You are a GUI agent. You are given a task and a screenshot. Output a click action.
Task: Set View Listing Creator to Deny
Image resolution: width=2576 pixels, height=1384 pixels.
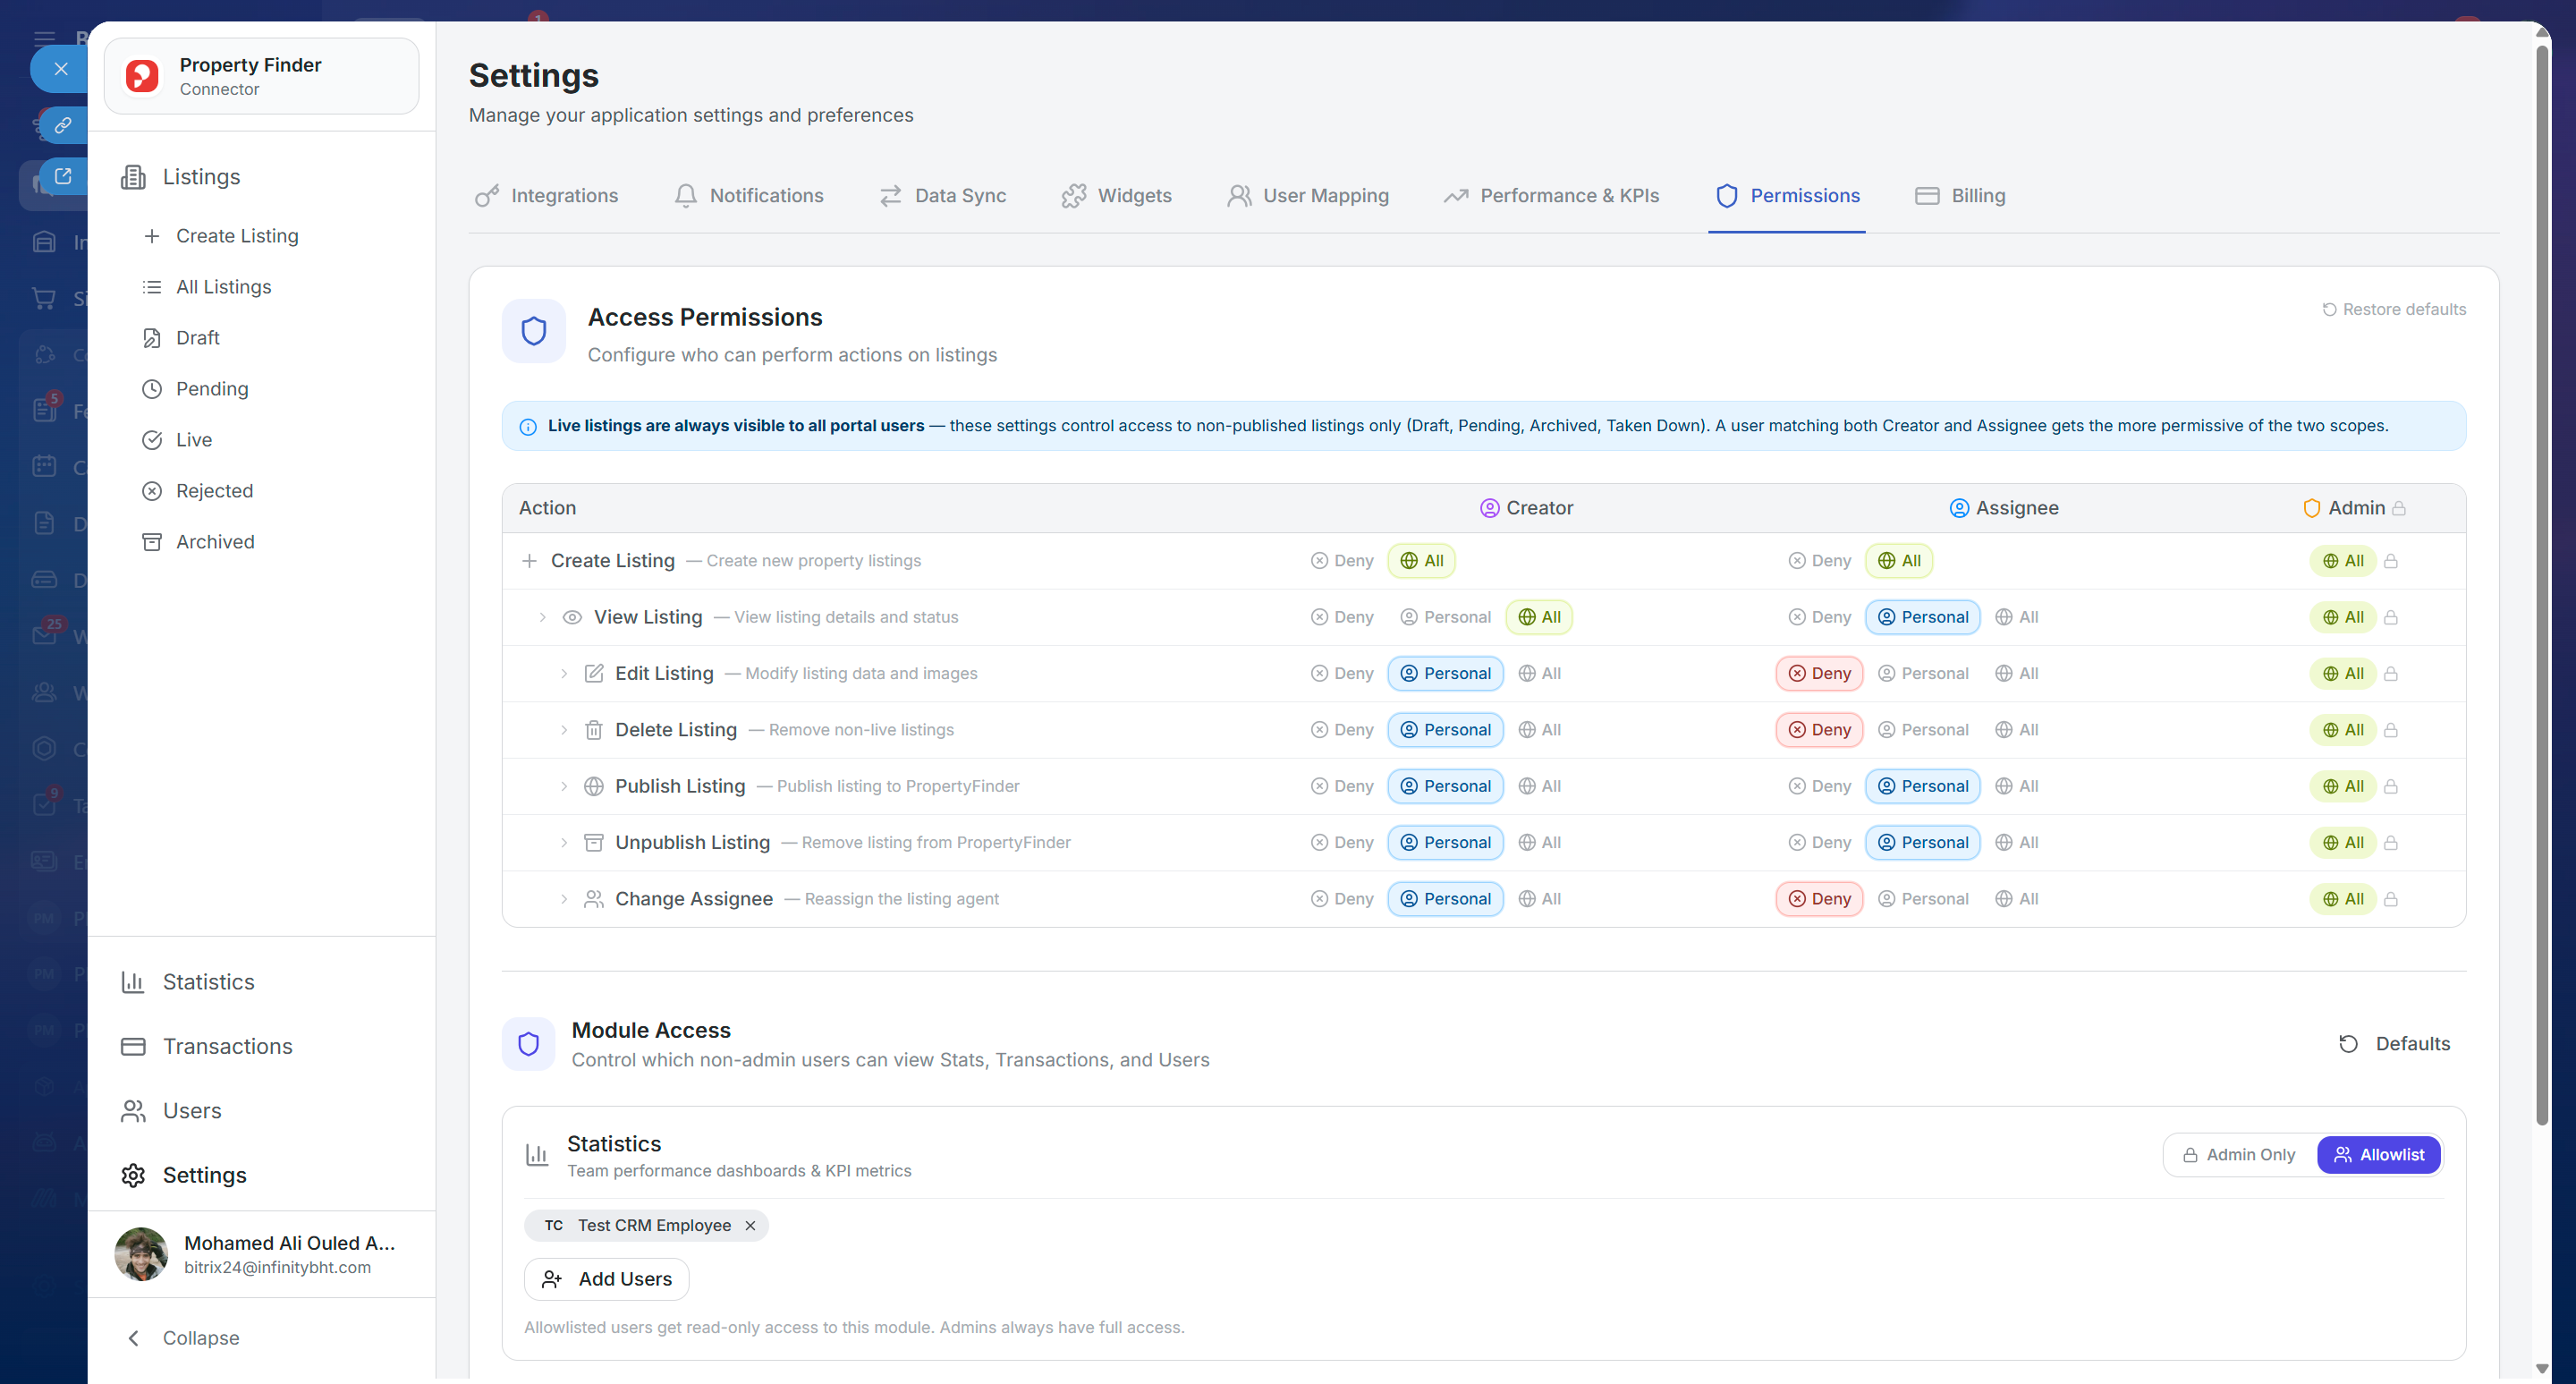point(1342,617)
